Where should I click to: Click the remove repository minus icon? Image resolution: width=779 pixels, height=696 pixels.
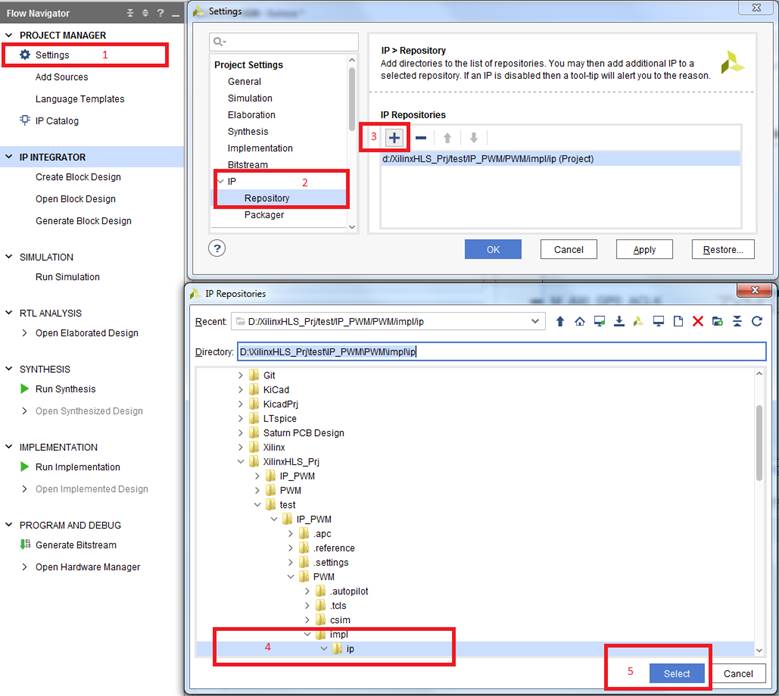coord(421,138)
